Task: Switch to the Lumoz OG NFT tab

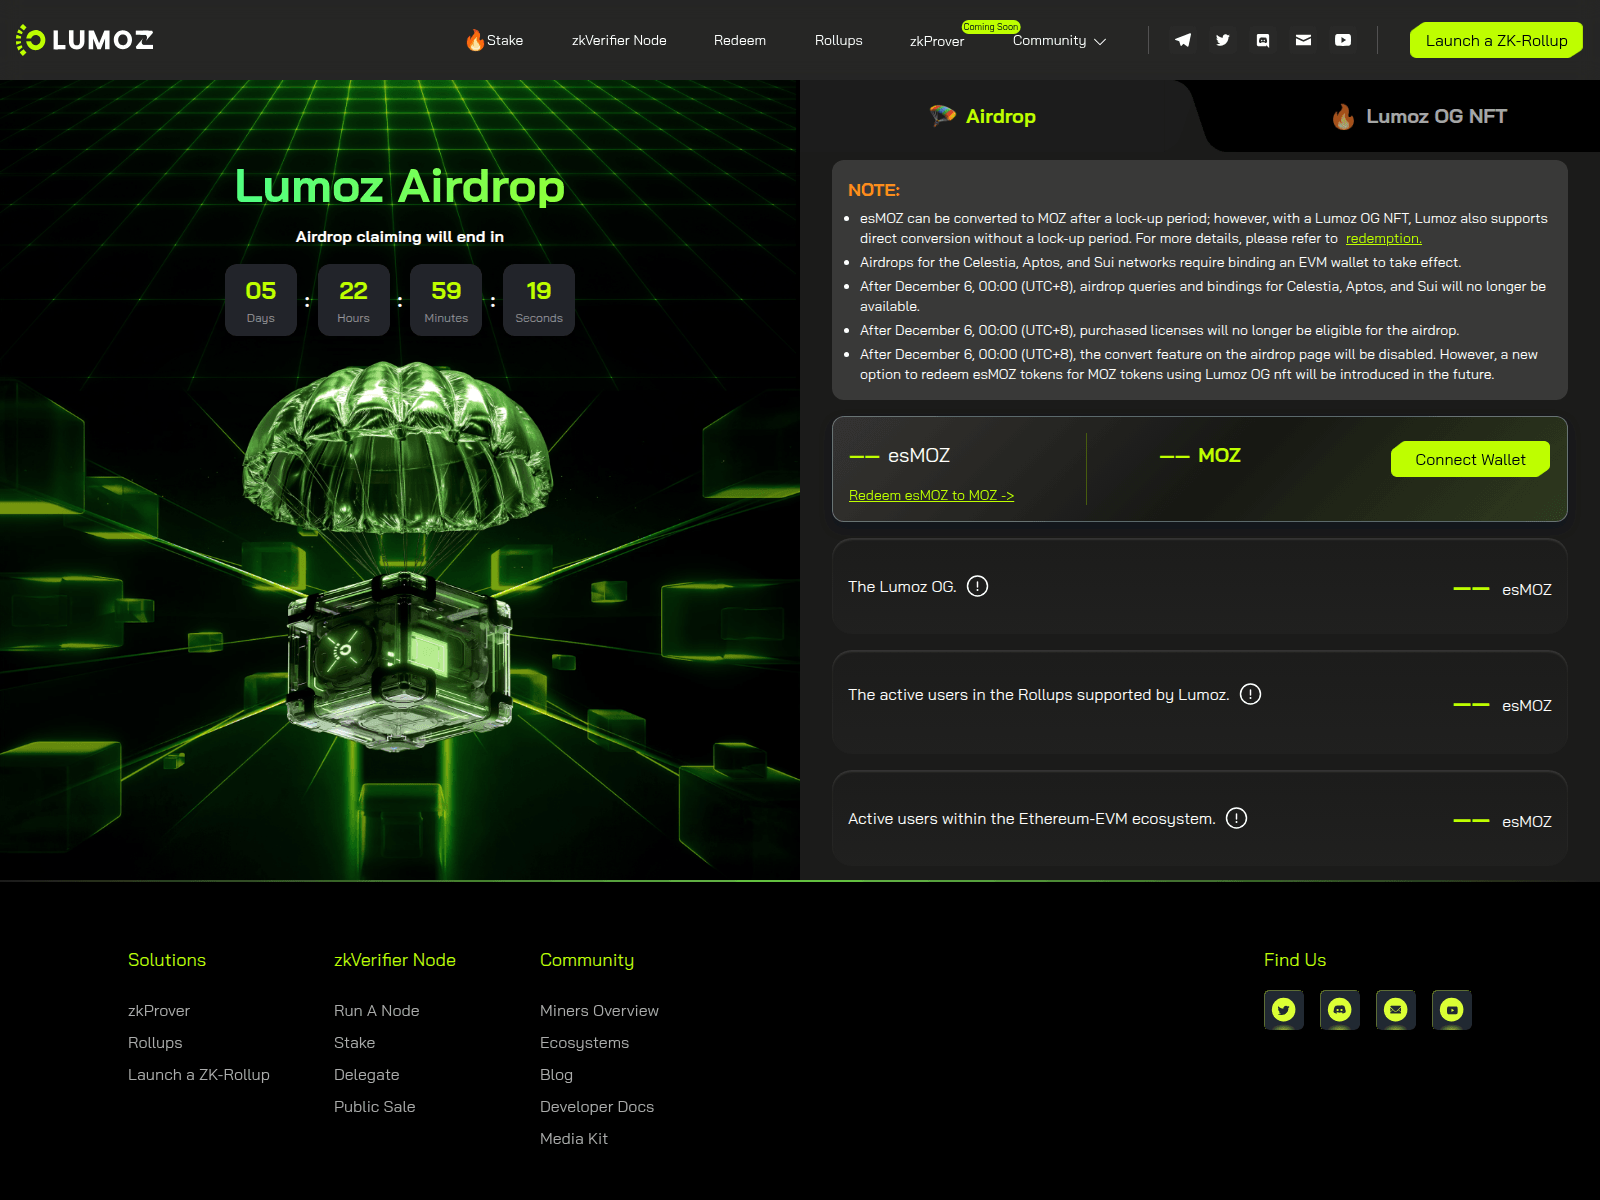Action: (x=1419, y=116)
